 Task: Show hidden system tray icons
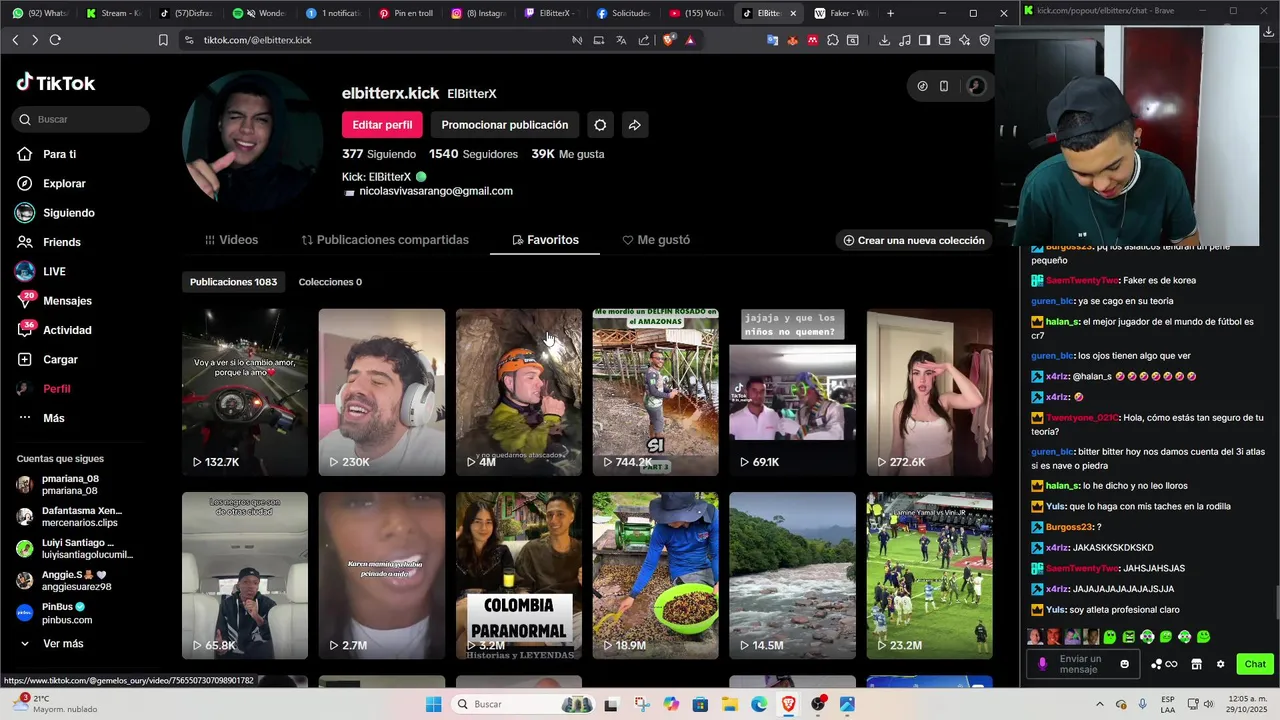click(1100, 704)
